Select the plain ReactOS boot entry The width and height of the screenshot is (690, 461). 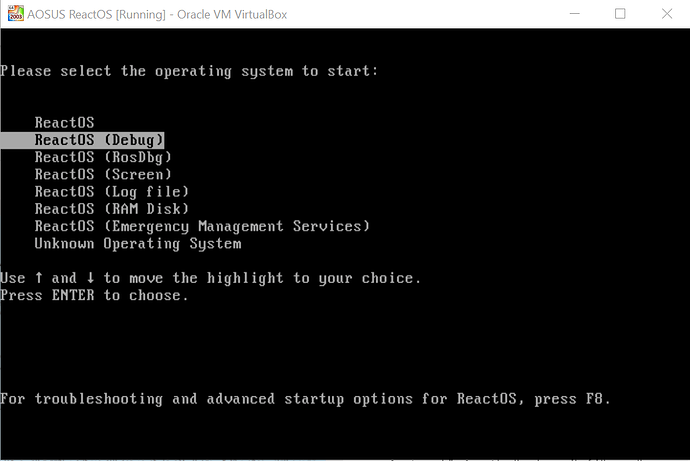tap(64, 122)
